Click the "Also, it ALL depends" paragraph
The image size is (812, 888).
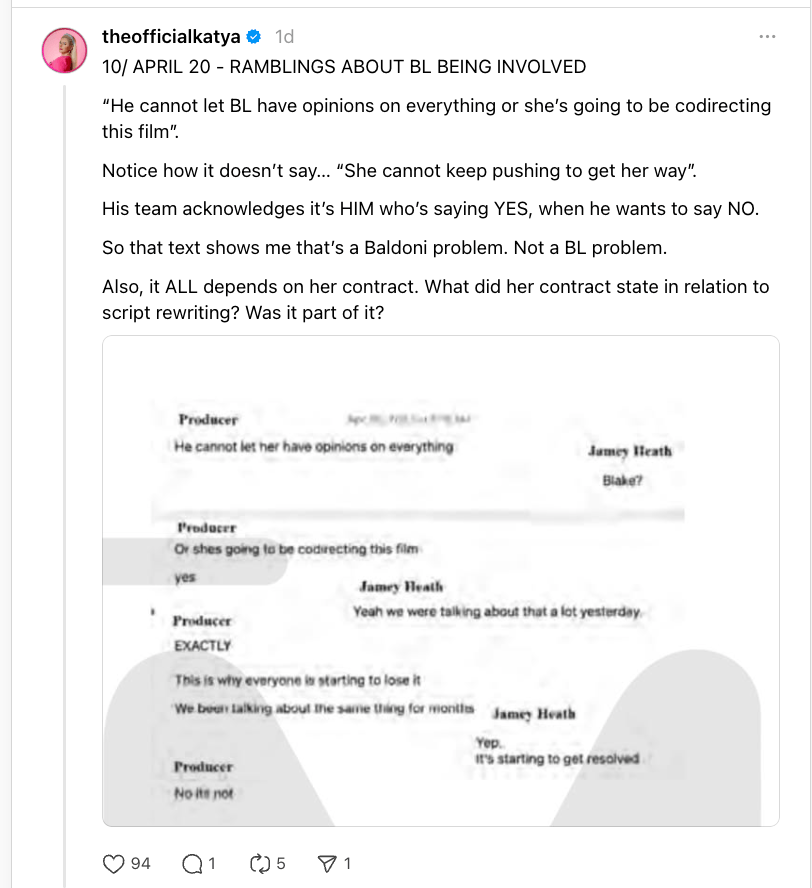(x=436, y=299)
